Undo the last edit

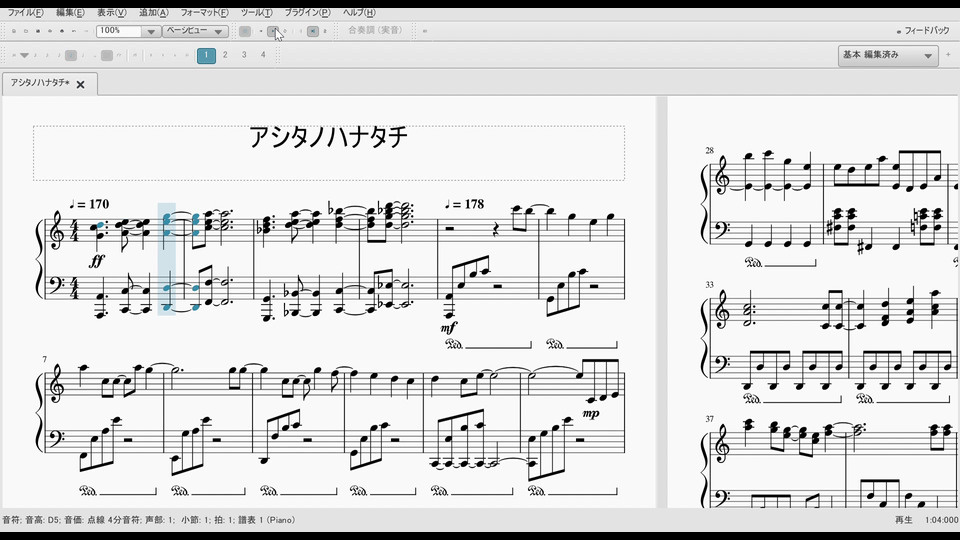tap(73, 31)
